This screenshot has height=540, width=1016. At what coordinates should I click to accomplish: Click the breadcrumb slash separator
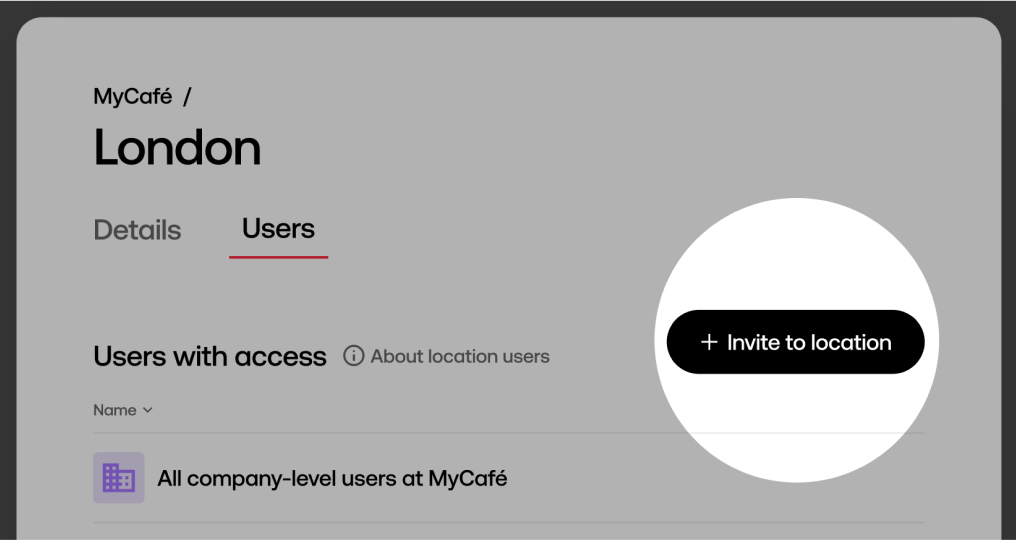tap(187, 97)
